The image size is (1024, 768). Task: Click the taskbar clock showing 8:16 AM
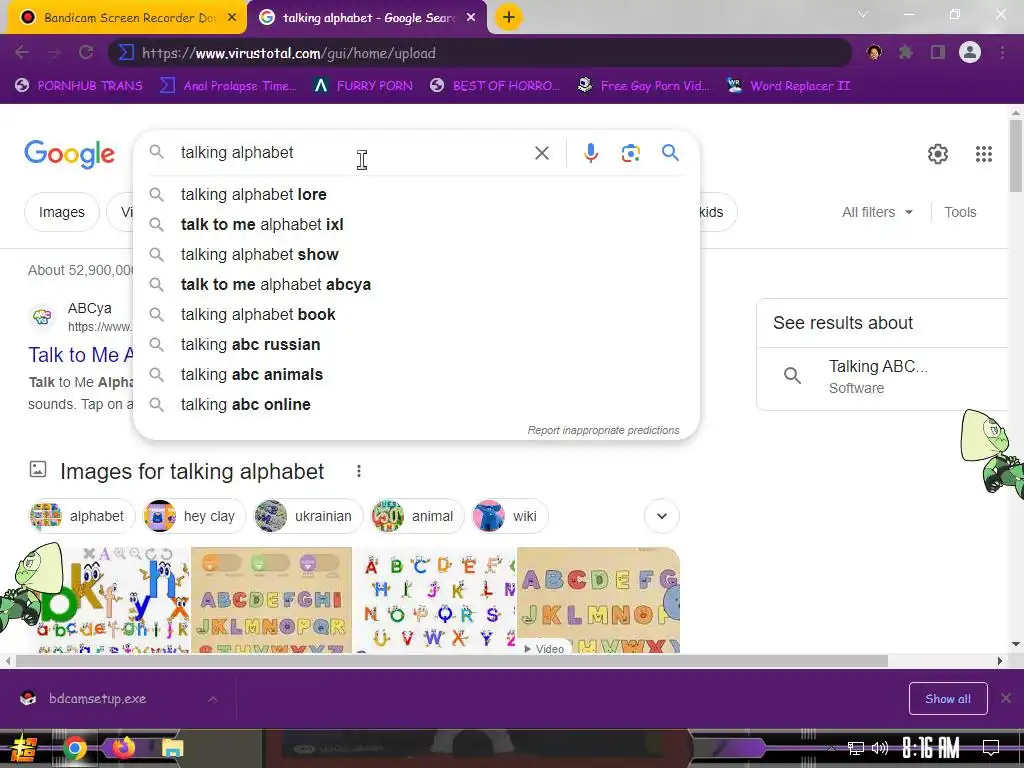[931, 748]
